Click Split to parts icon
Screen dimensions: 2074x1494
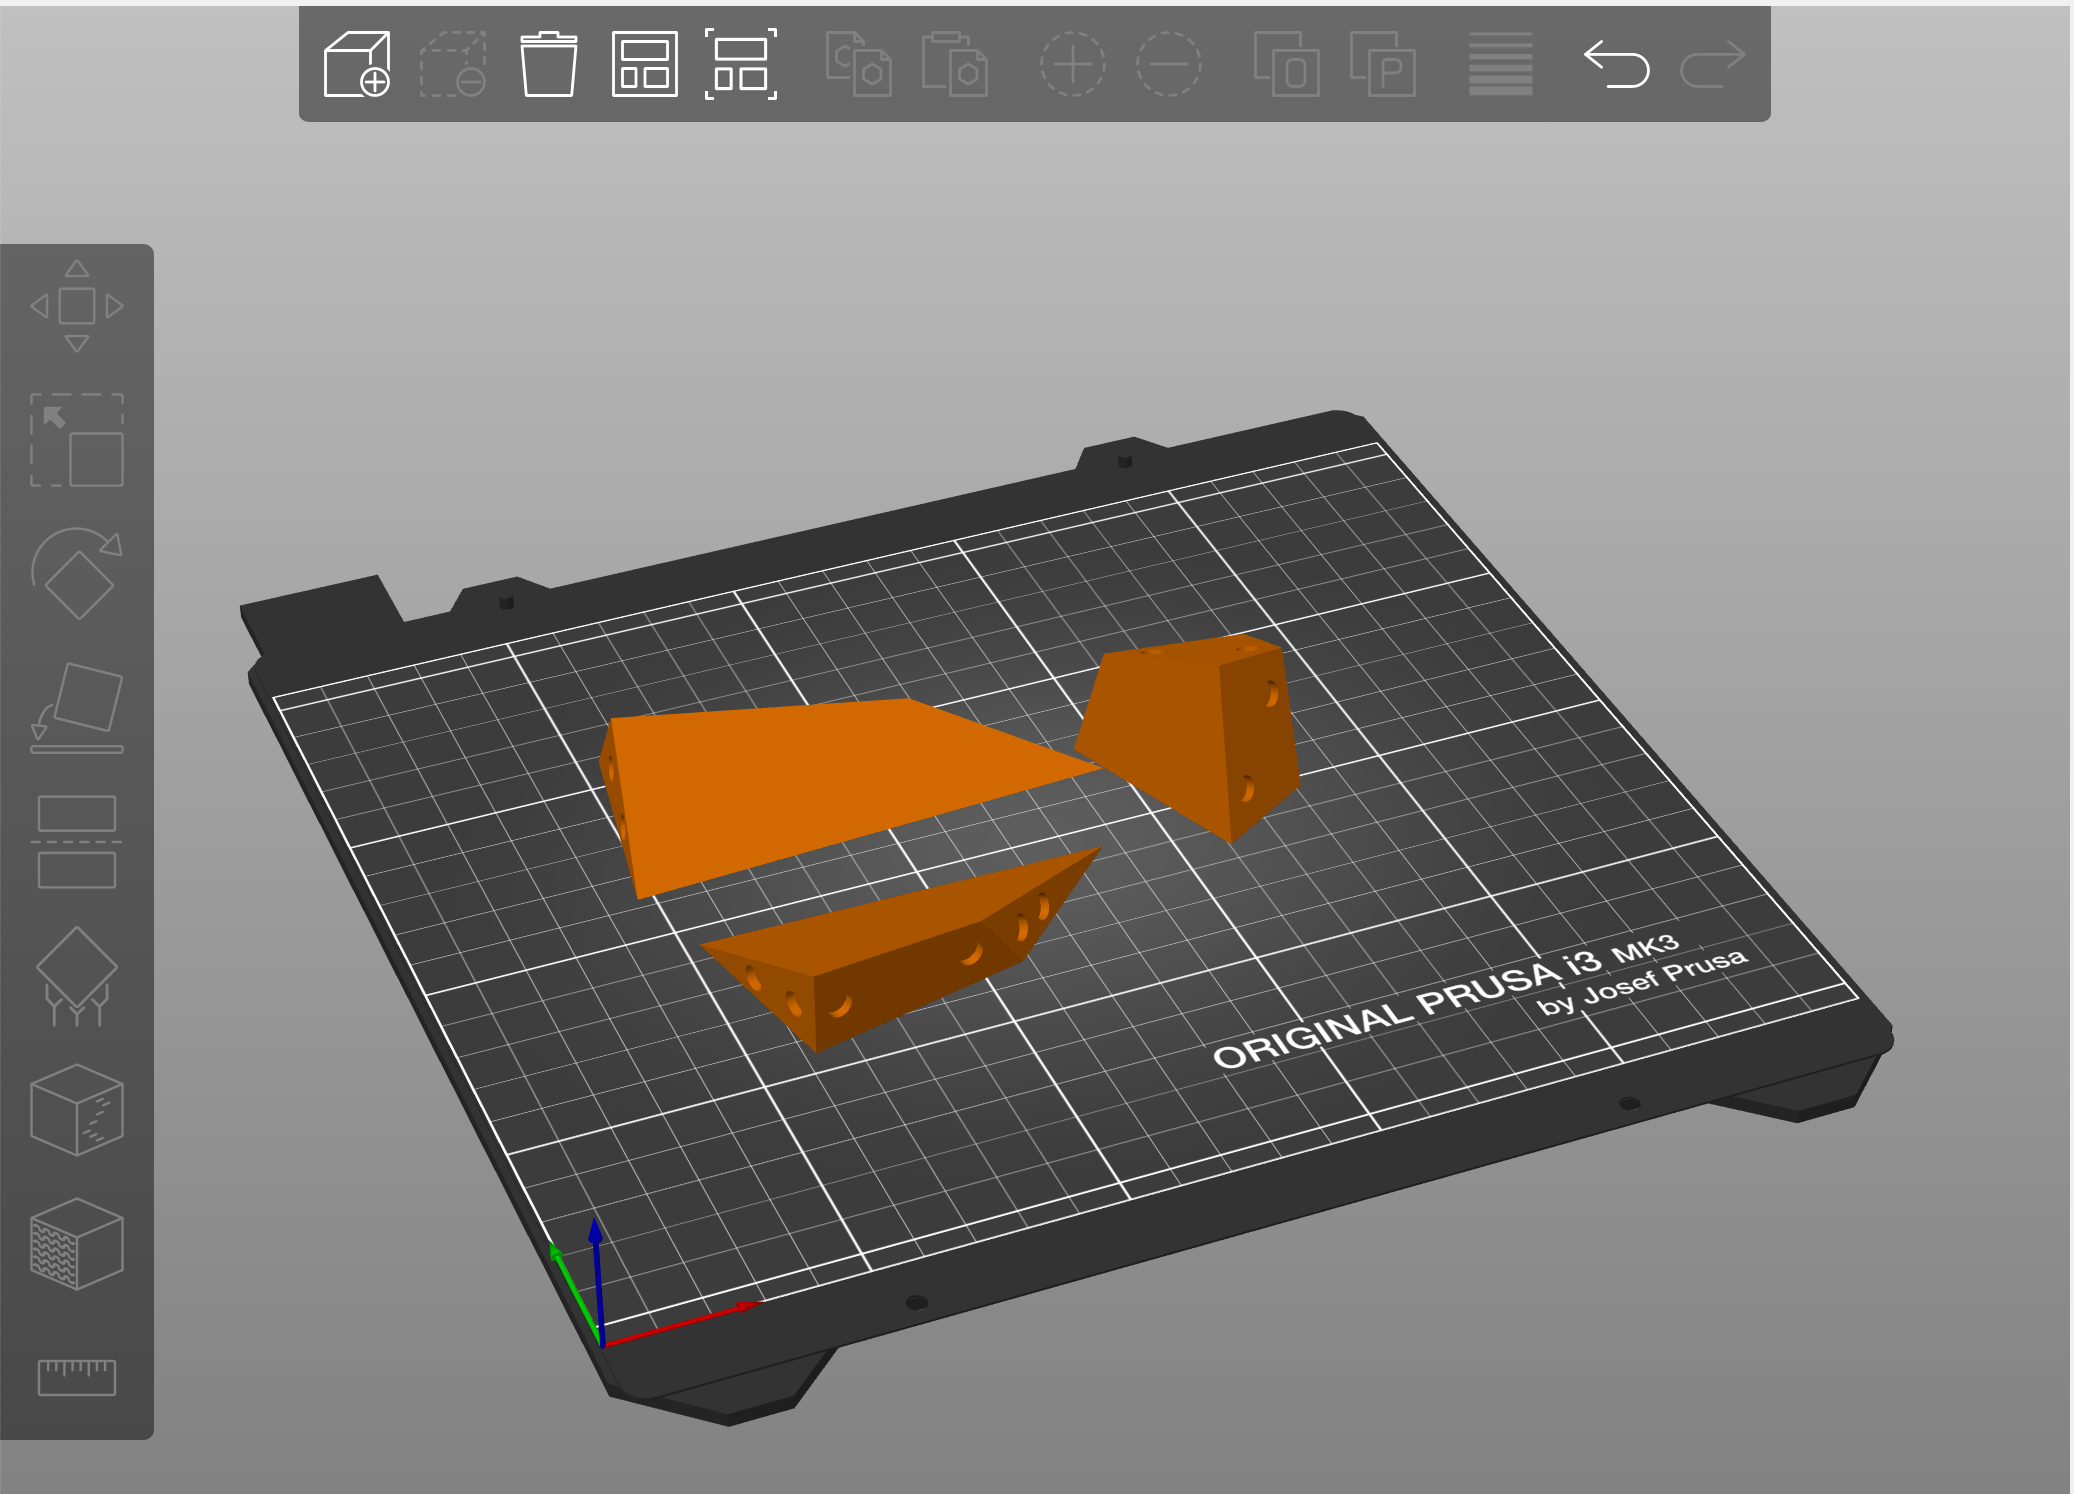[x=1382, y=64]
